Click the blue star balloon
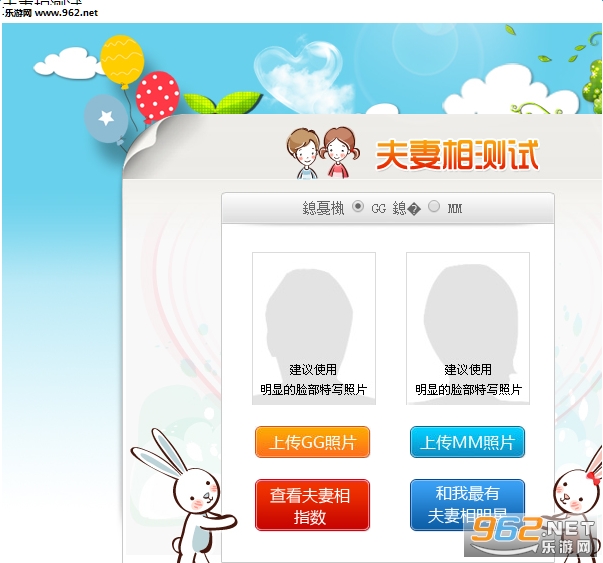Screen dimensions: 603x563 106,120
